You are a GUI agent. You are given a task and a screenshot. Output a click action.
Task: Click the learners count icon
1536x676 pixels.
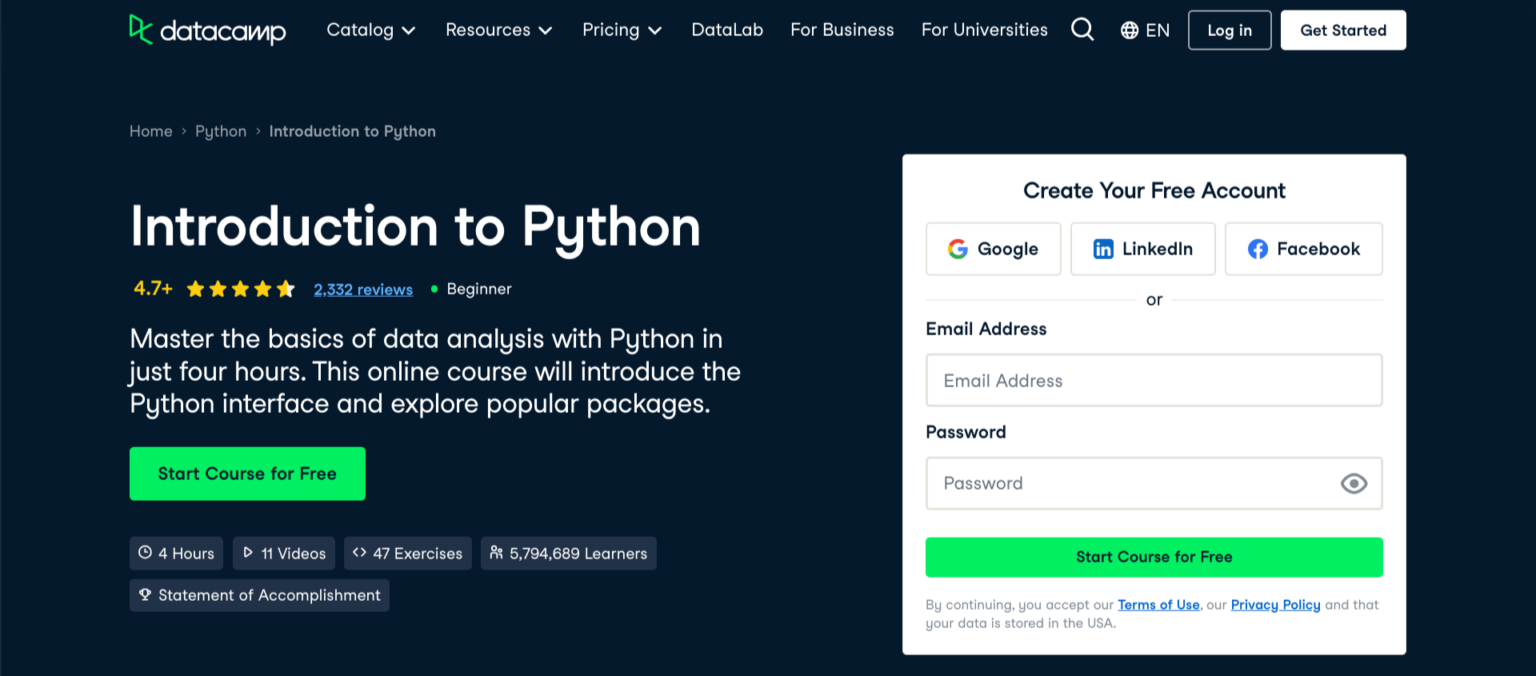pos(495,553)
